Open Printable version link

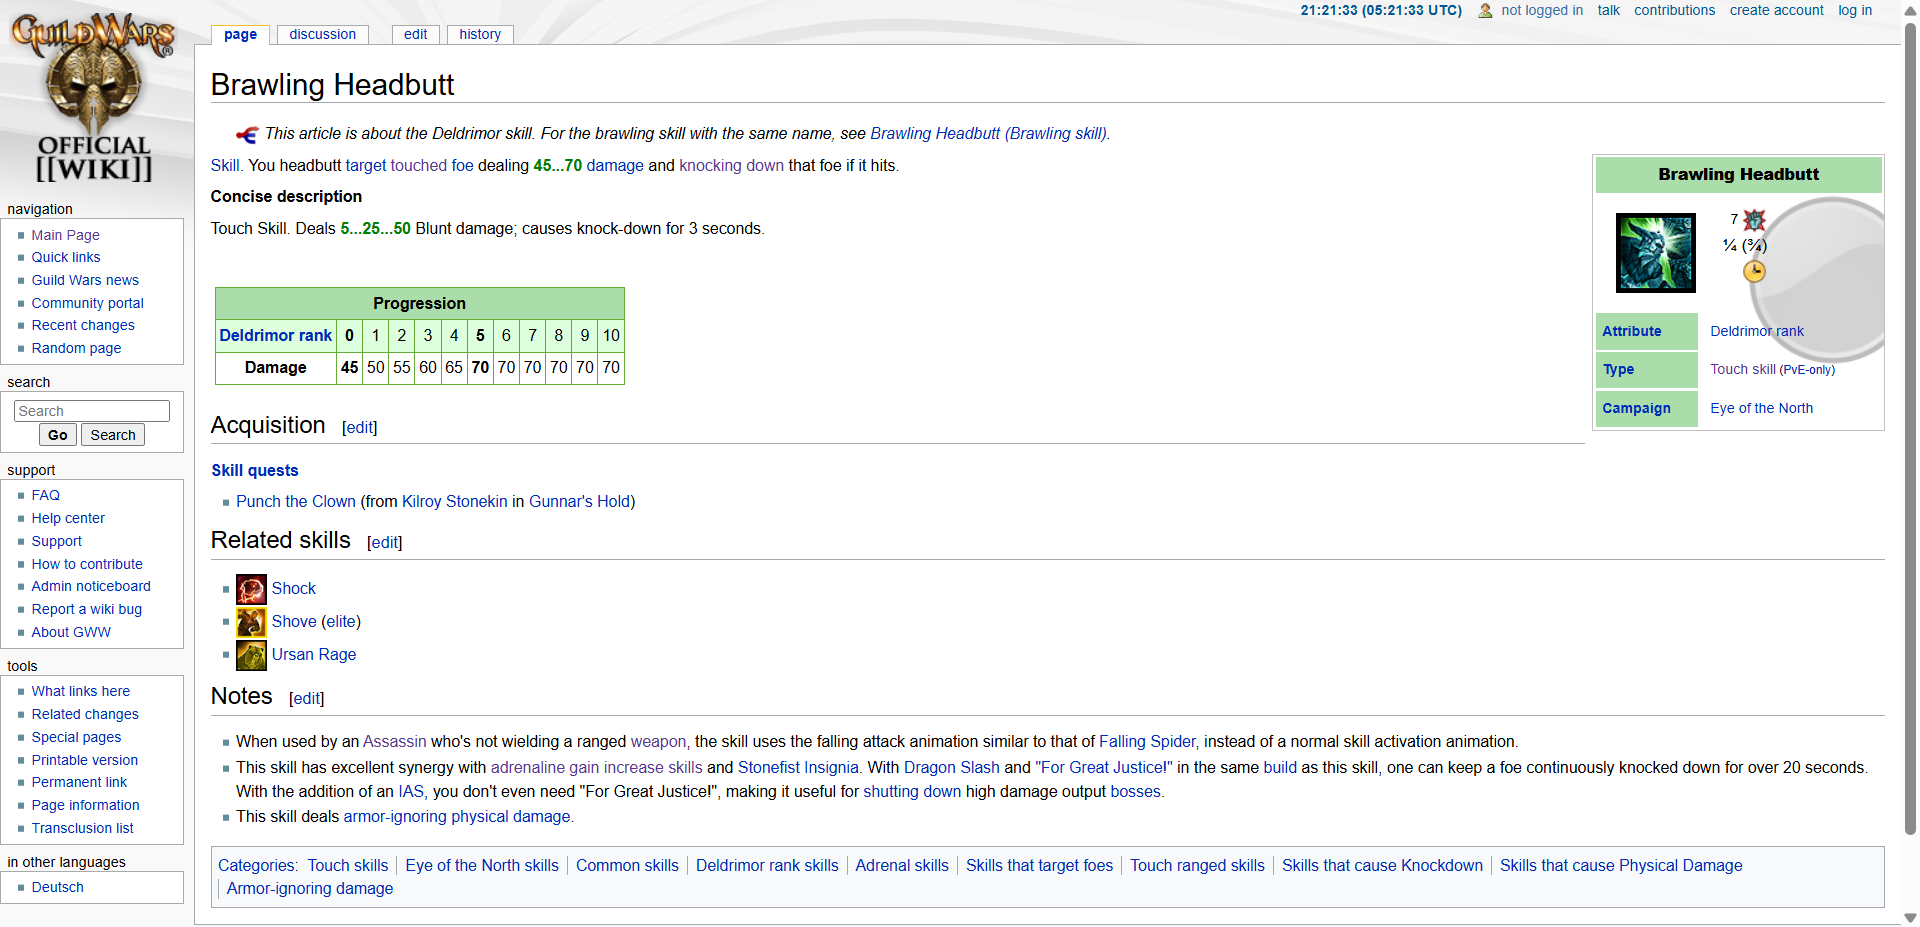tap(85, 760)
